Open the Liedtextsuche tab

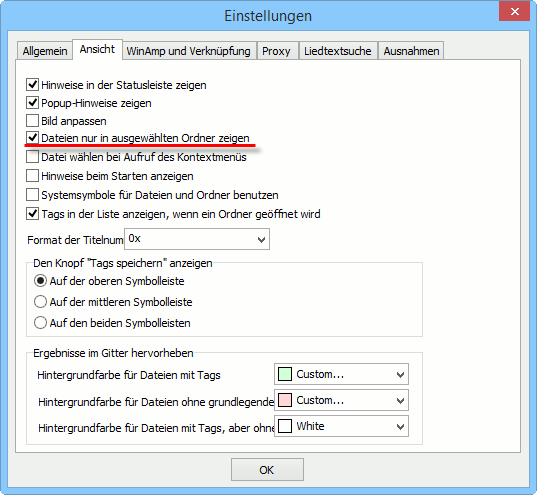tap(338, 51)
